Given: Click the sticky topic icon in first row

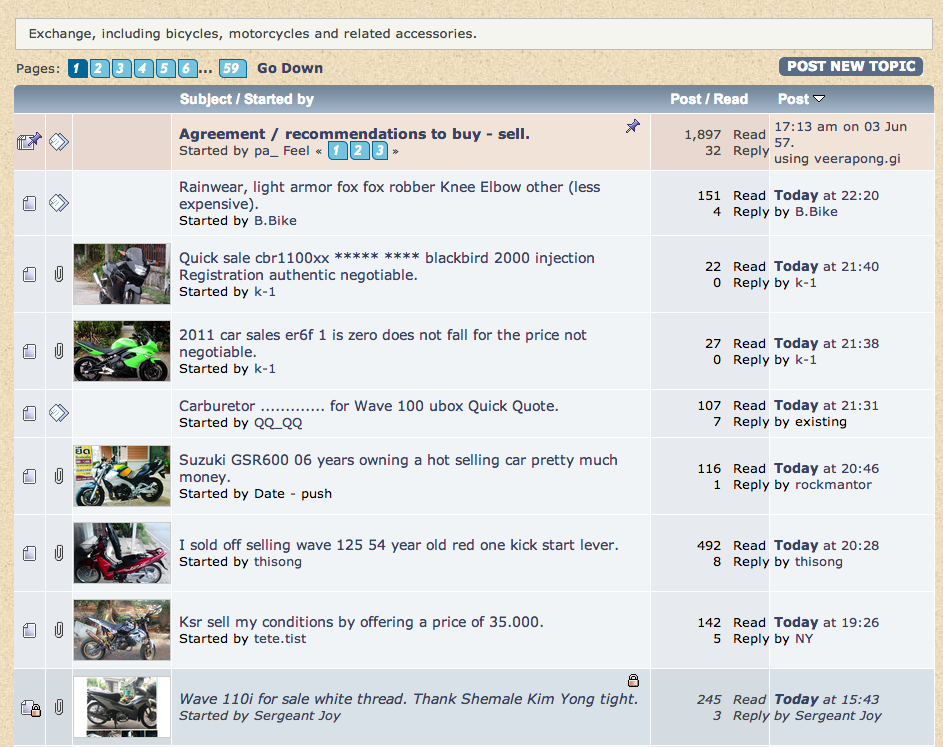Looking at the screenshot, I should tap(29, 142).
